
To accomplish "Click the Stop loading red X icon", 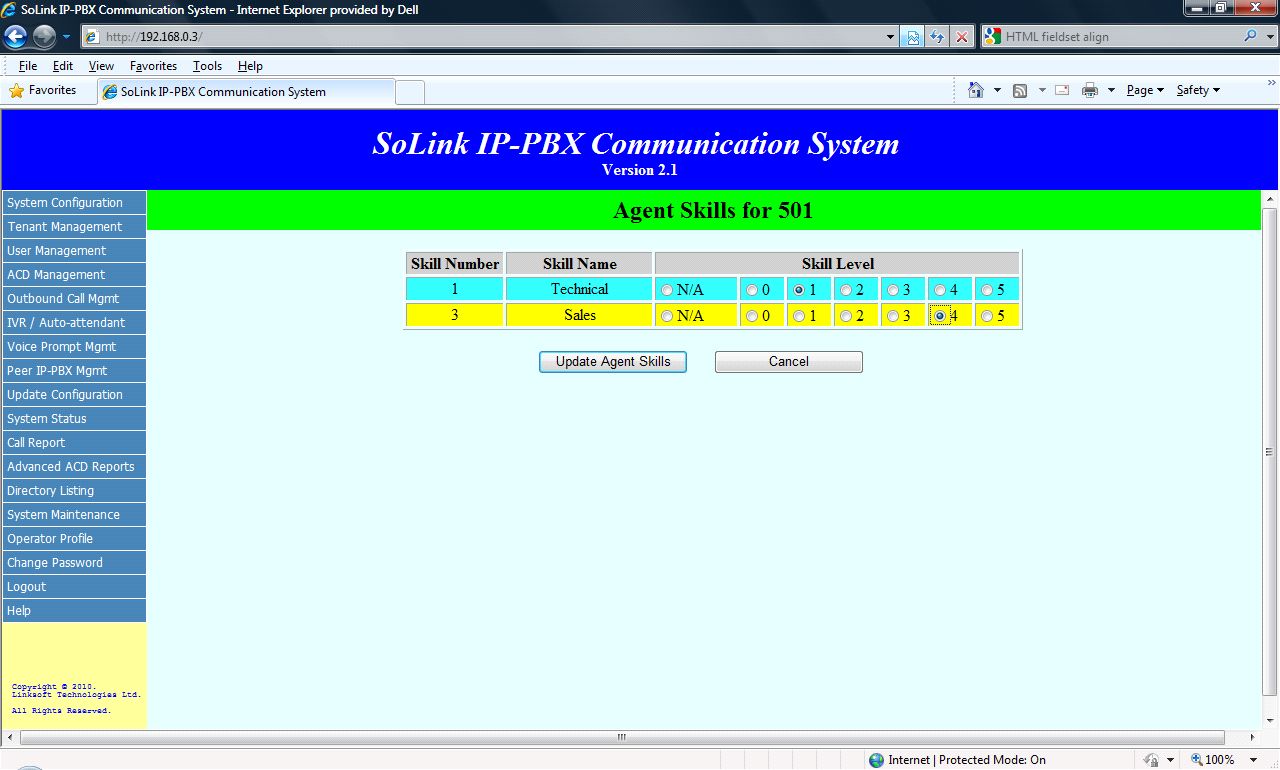I will tap(962, 37).
